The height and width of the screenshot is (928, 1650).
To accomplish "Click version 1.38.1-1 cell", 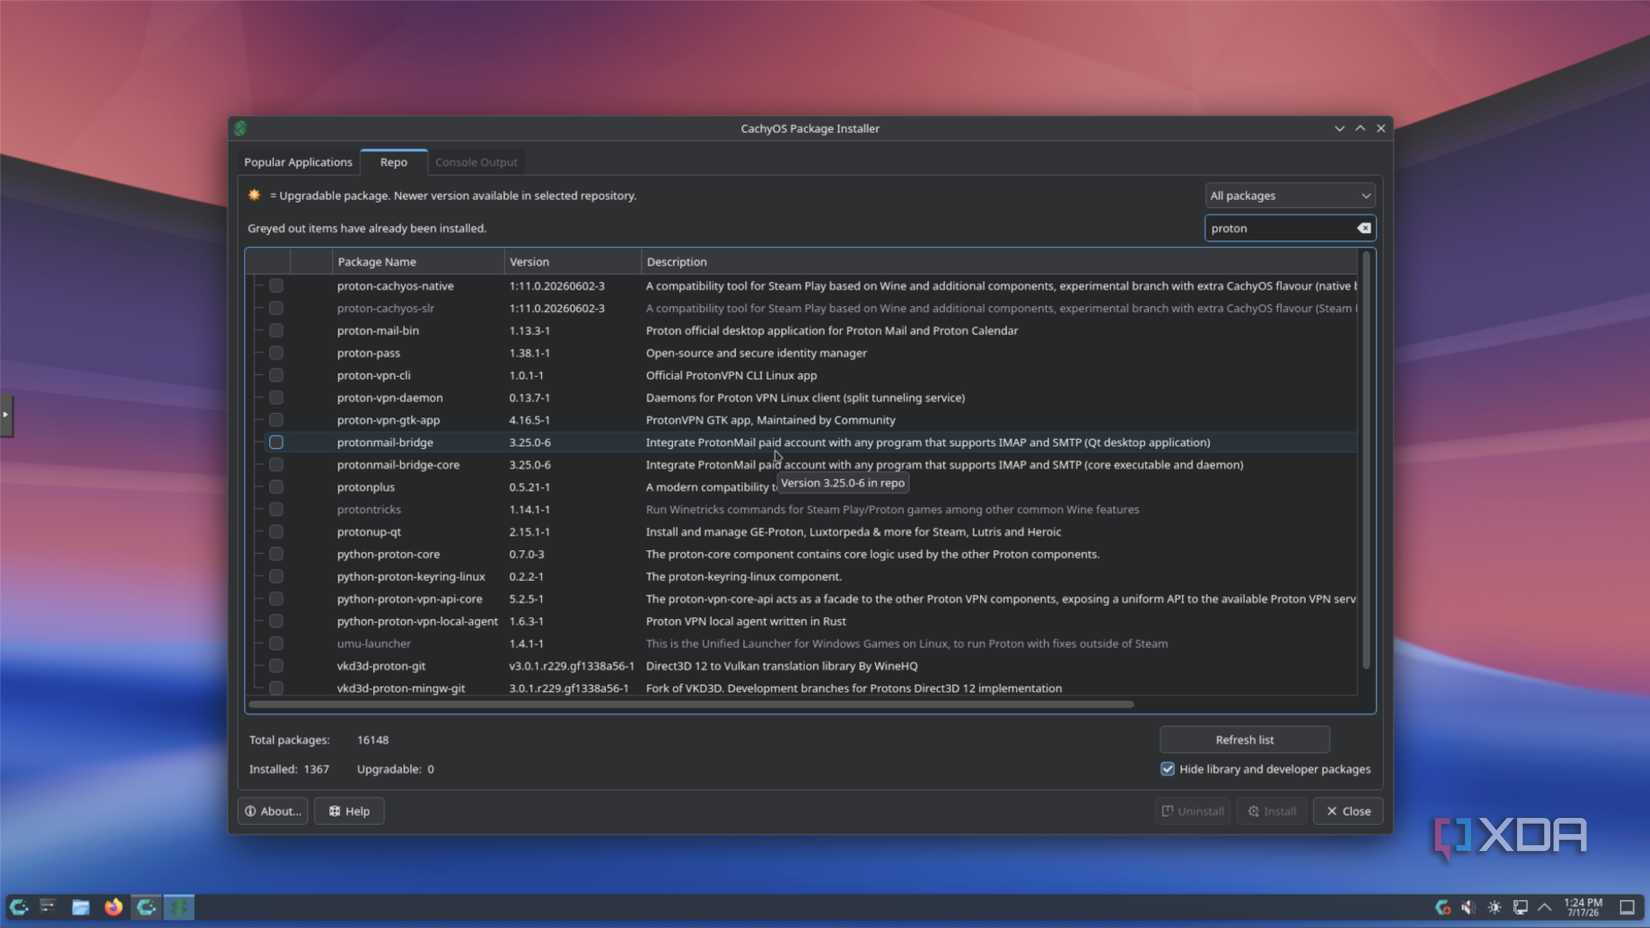I will pyautogui.click(x=530, y=353).
